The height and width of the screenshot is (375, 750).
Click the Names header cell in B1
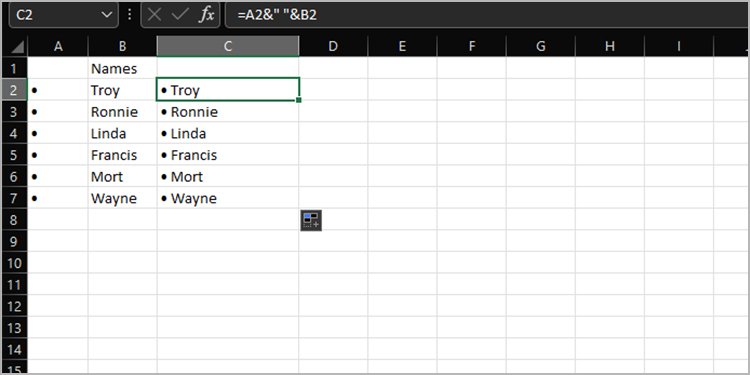(122, 68)
